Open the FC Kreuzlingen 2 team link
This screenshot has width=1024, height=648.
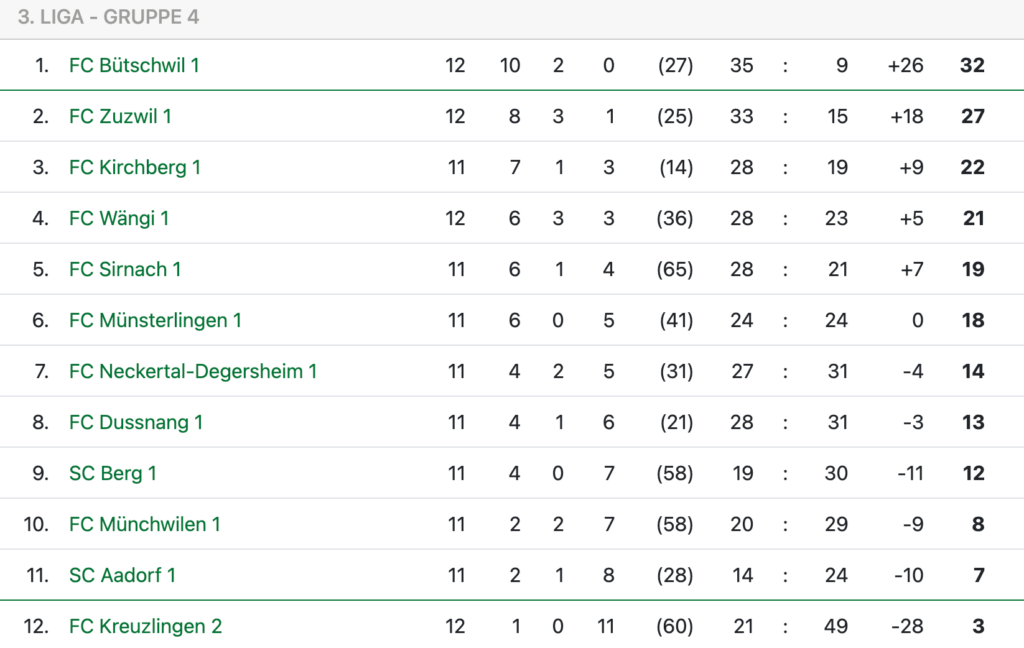[x=146, y=626]
